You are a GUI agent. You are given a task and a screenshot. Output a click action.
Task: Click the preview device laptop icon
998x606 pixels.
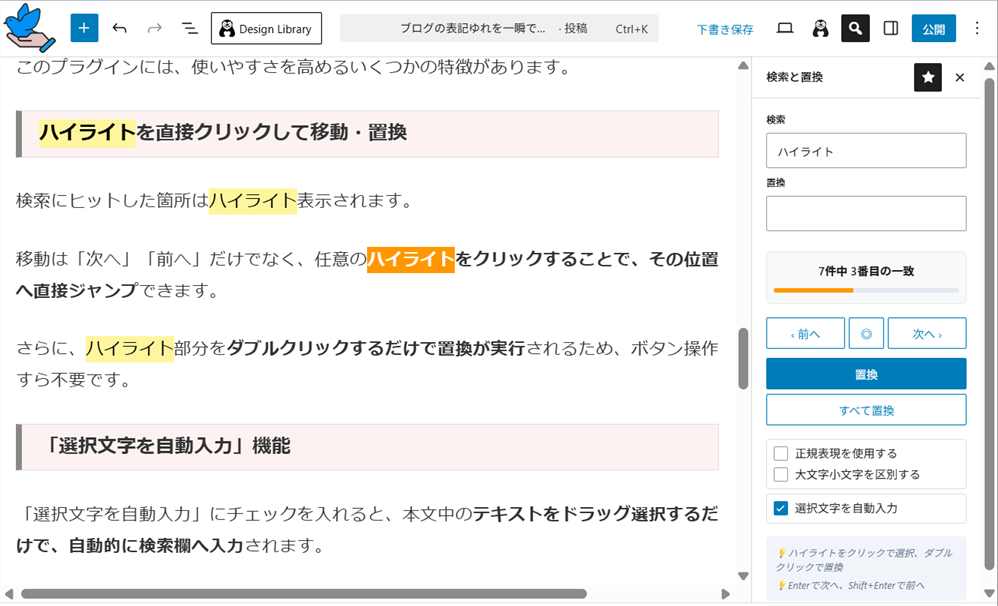[785, 28]
